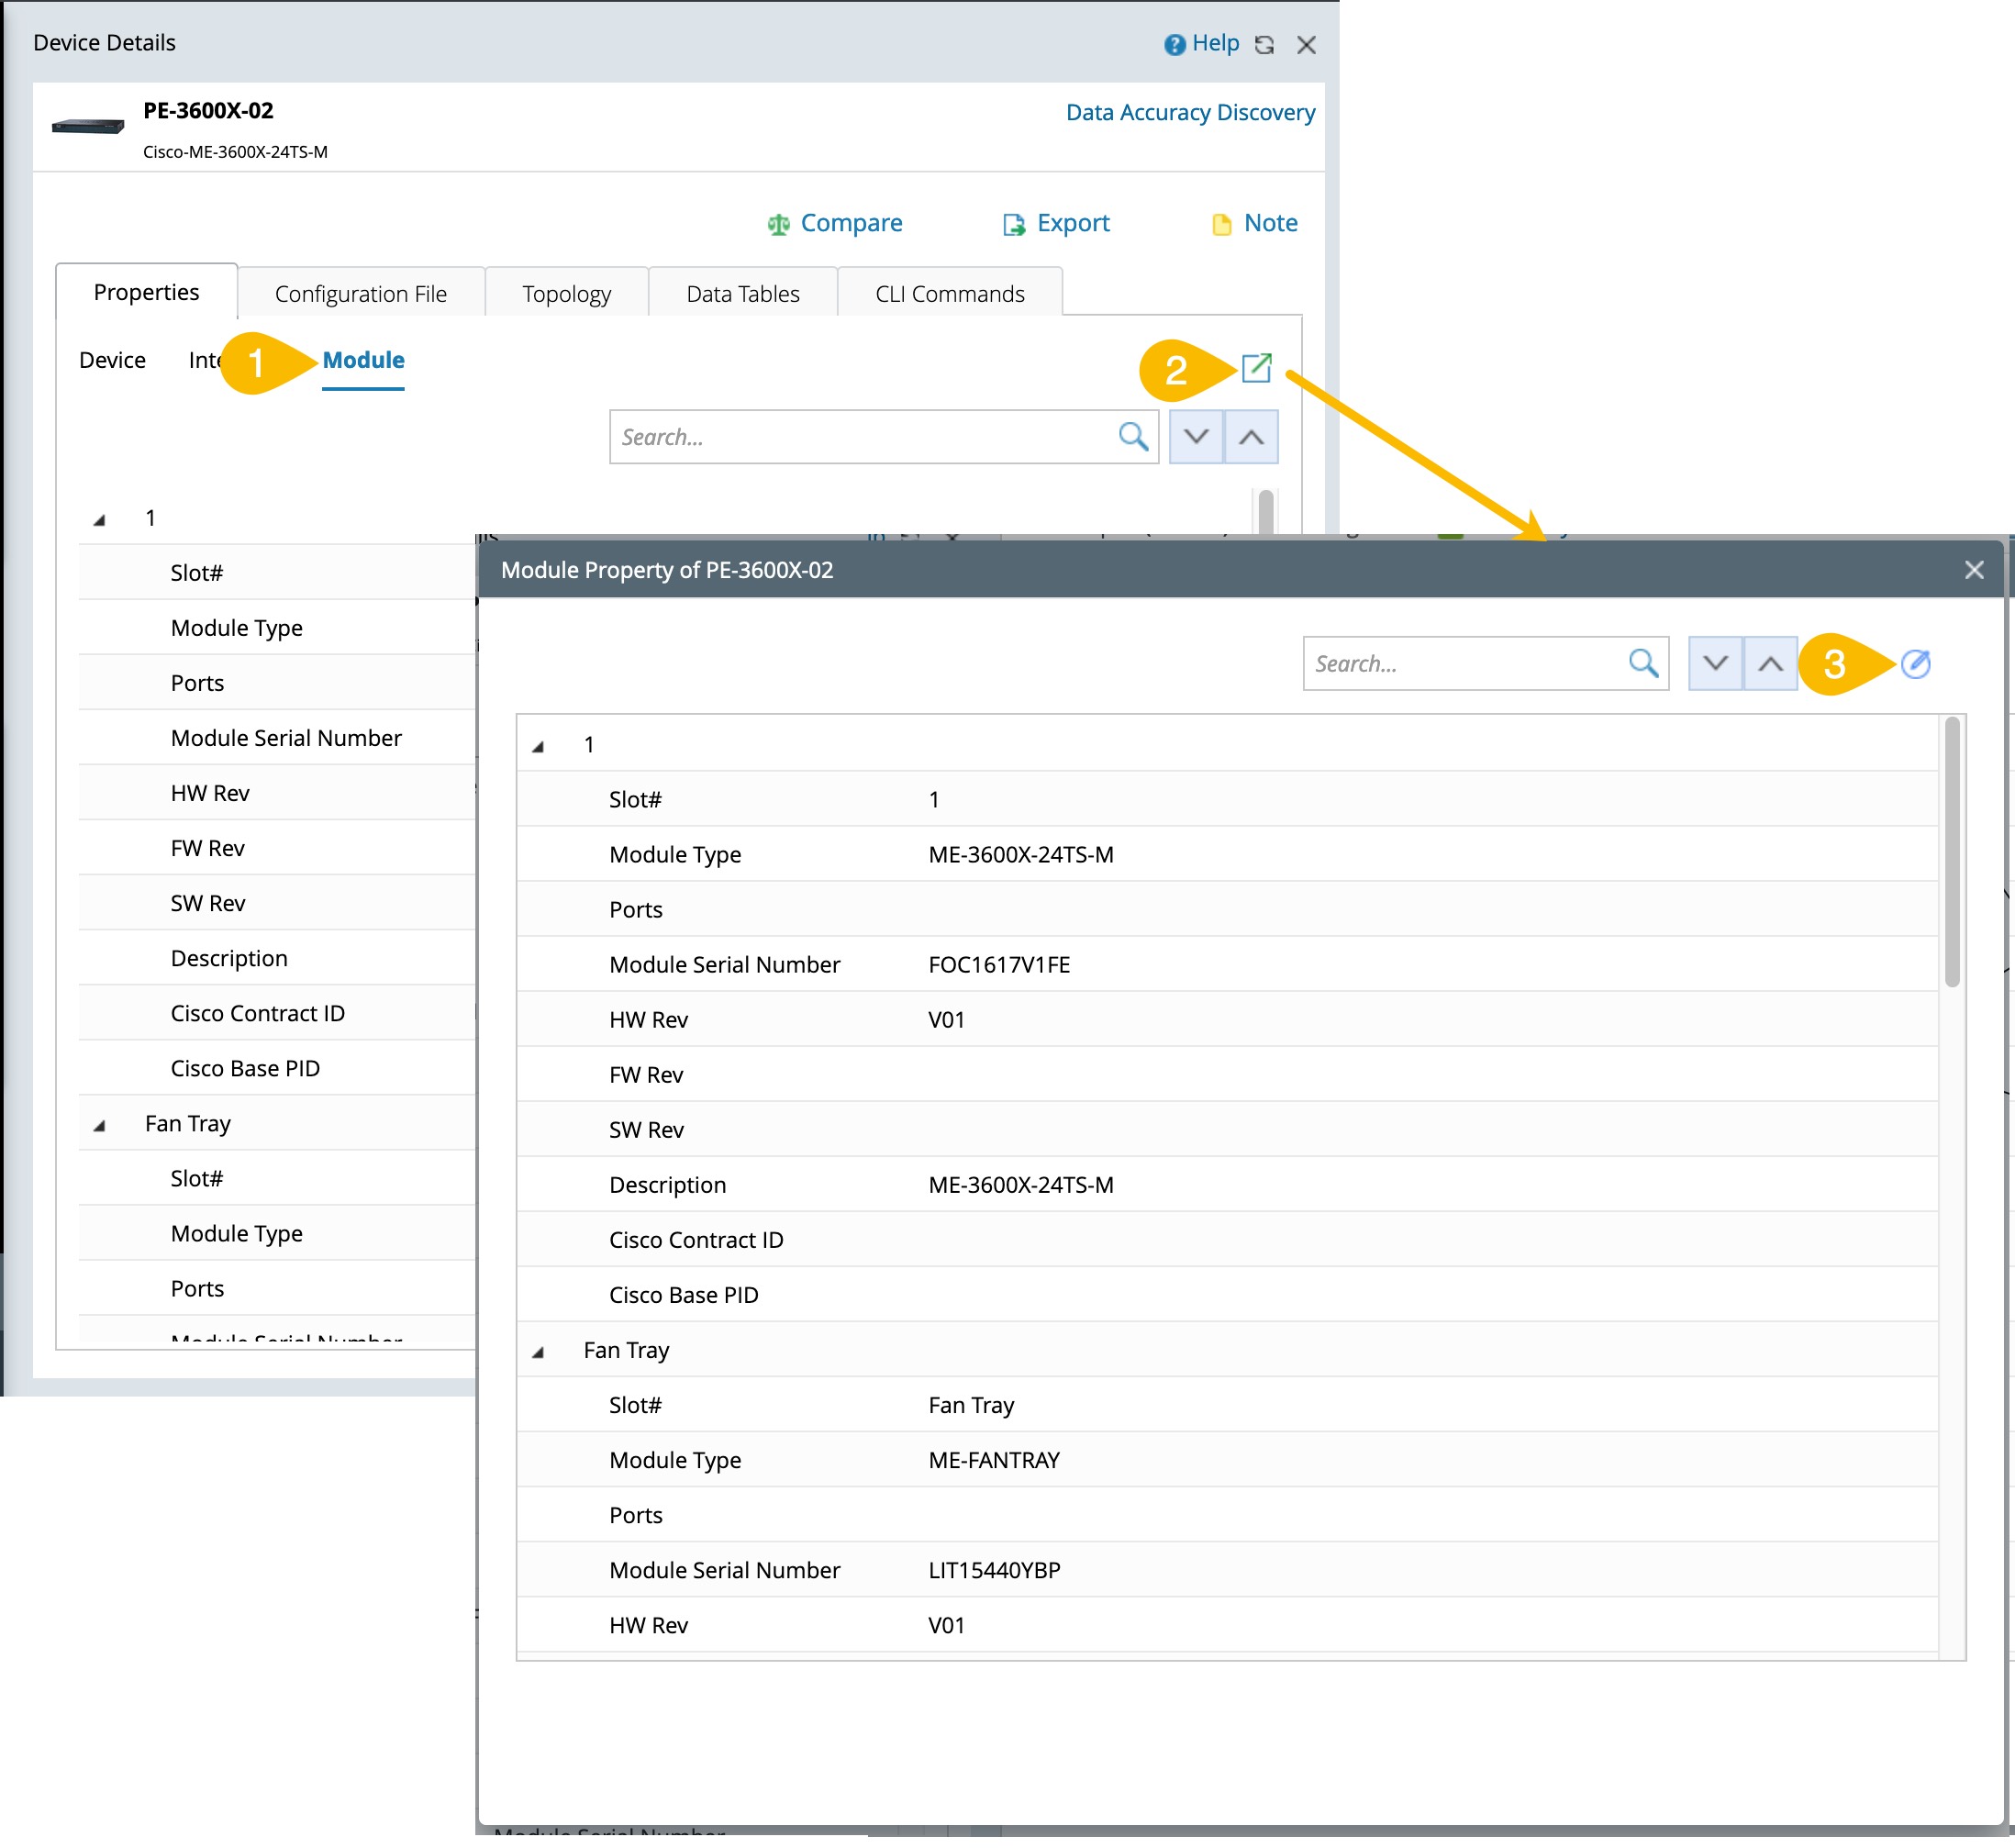The image size is (2015, 1848).
Task: Click search magnifier in Module Property dialog
Action: tap(1643, 663)
